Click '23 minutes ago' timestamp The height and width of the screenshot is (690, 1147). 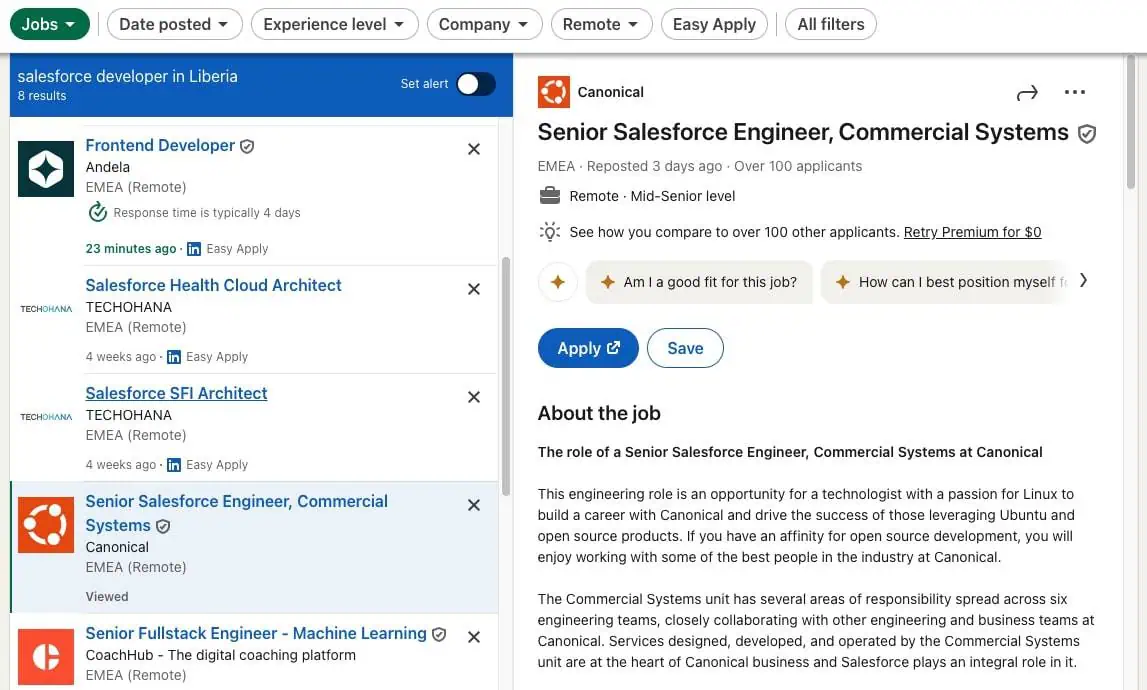(x=131, y=249)
